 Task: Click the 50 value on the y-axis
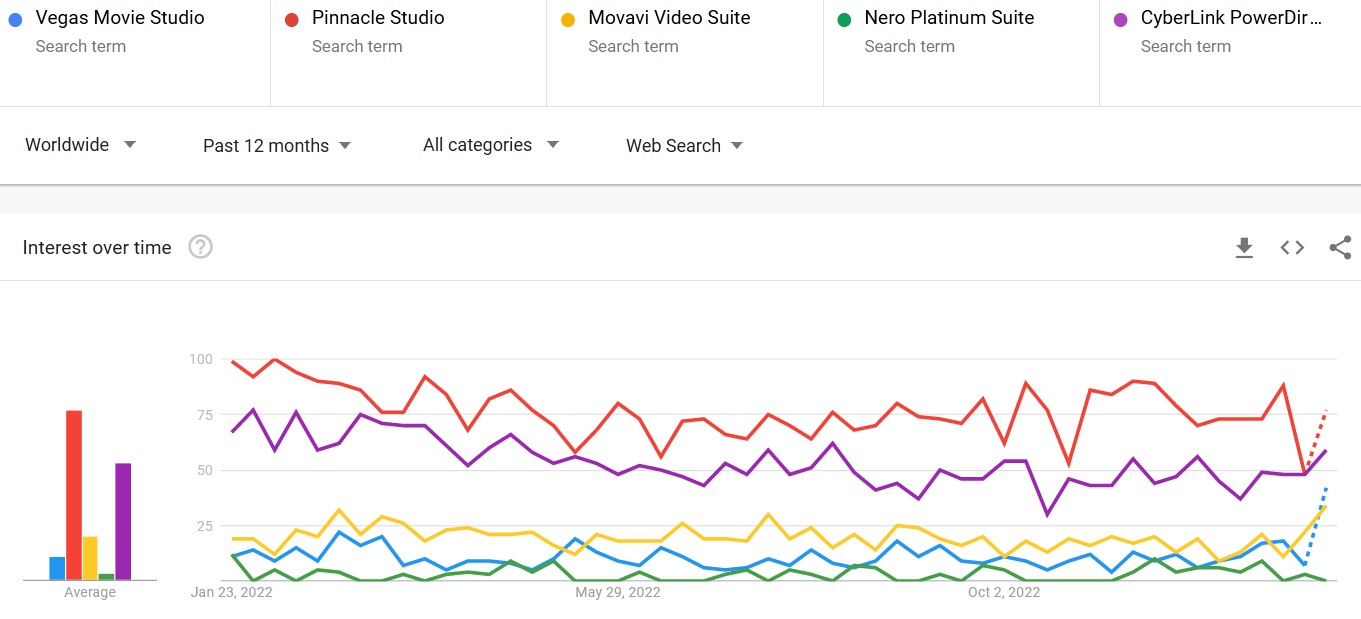point(205,470)
